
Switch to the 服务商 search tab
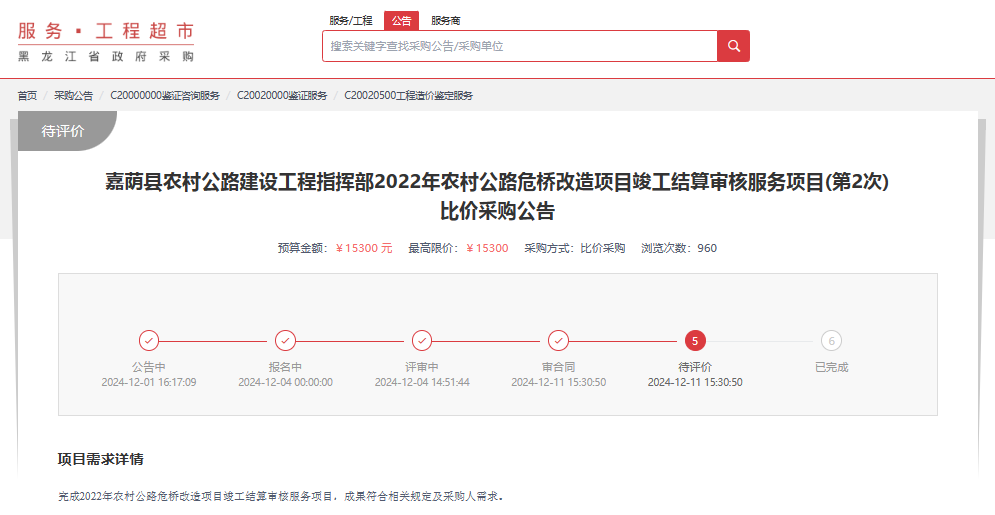click(446, 21)
